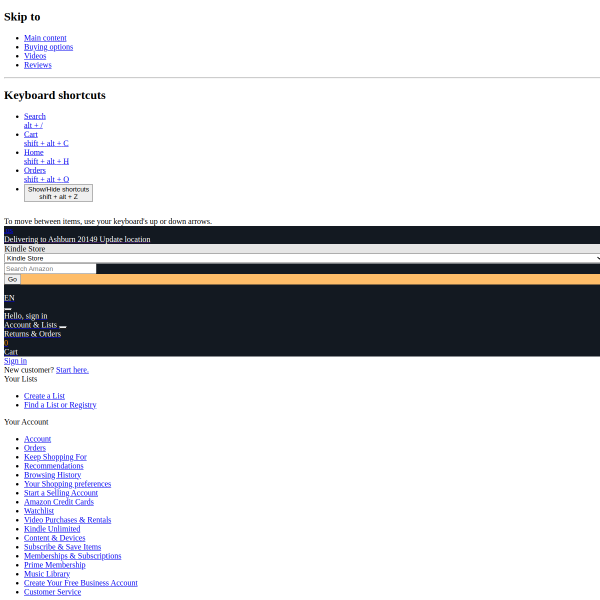Viewport: 600px width, 600px height.
Task: Click Subscribe & Save Items
Action: coord(63,547)
